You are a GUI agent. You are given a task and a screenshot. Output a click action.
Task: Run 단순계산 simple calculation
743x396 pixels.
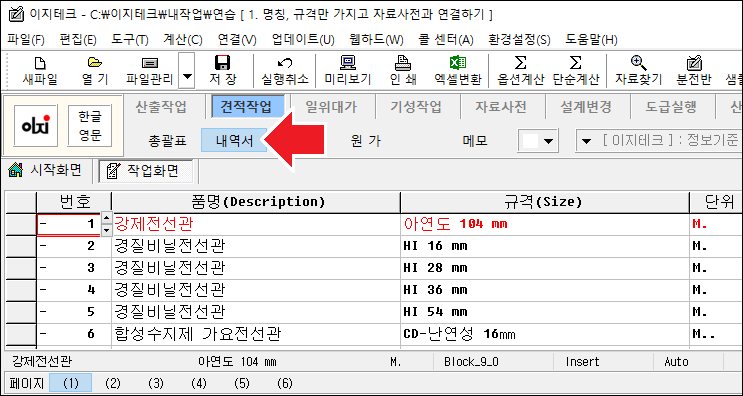(x=575, y=71)
